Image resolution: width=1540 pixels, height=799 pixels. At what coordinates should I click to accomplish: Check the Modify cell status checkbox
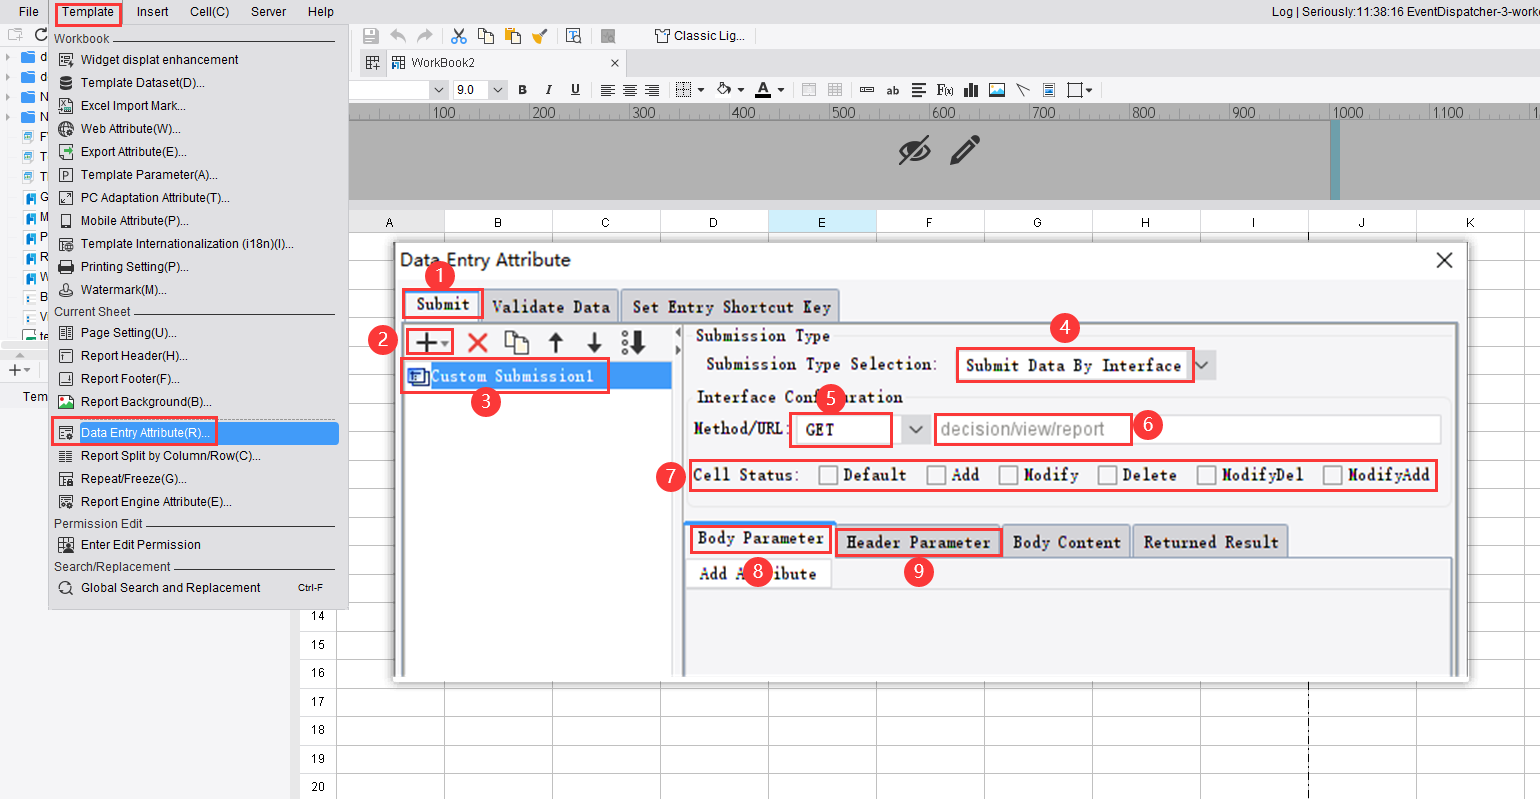[1007, 475]
